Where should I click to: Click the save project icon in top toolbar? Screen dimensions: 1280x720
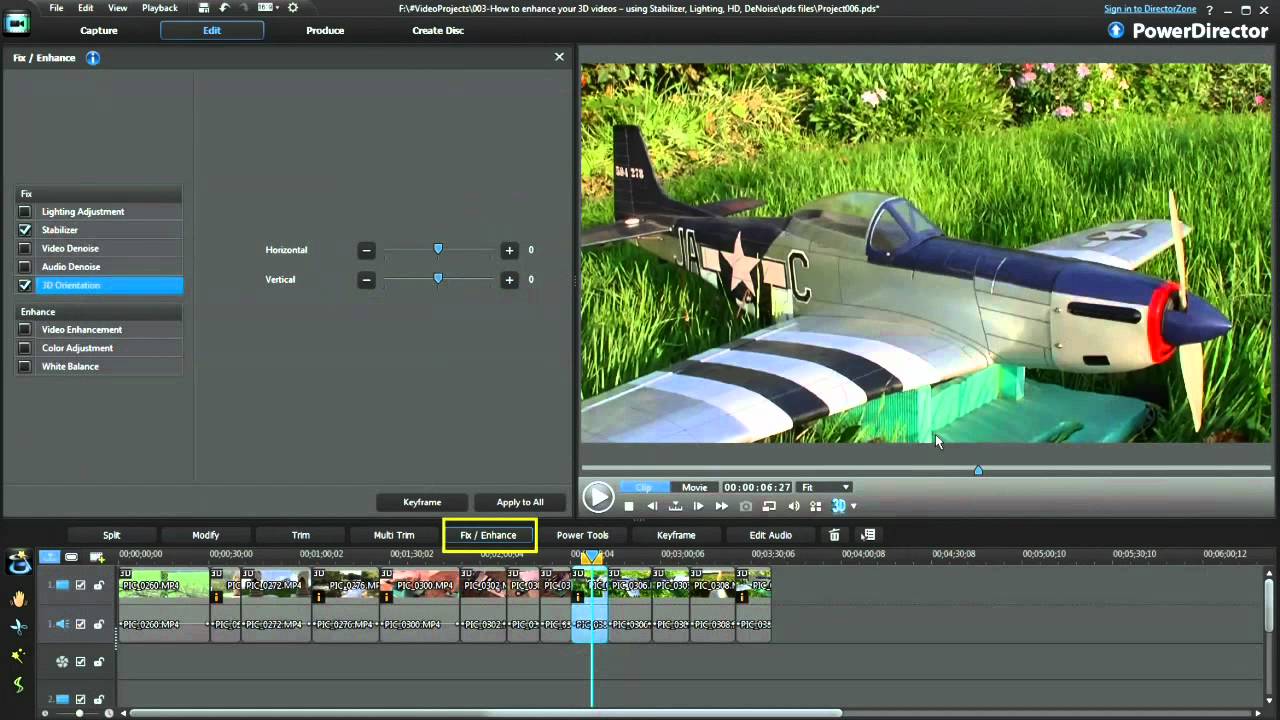coord(204,8)
